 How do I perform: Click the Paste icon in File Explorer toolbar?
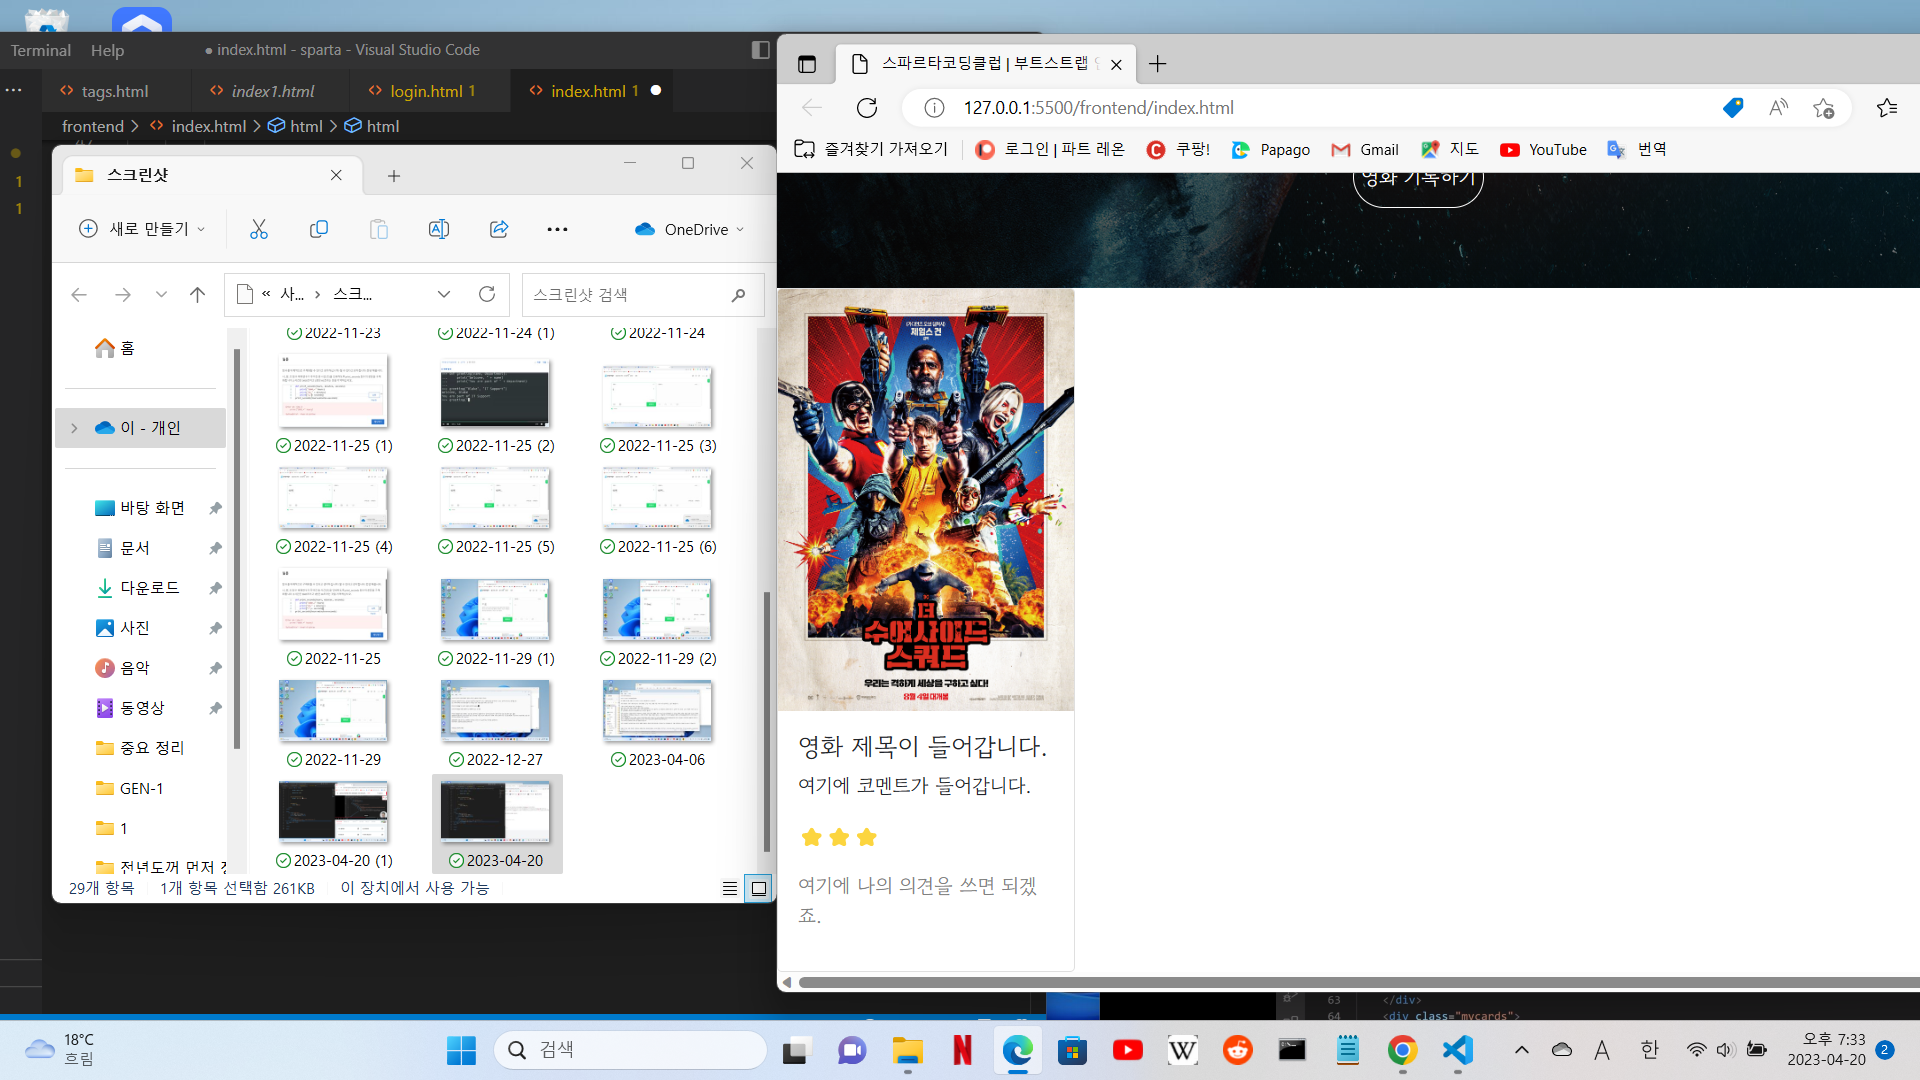[x=379, y=229]
